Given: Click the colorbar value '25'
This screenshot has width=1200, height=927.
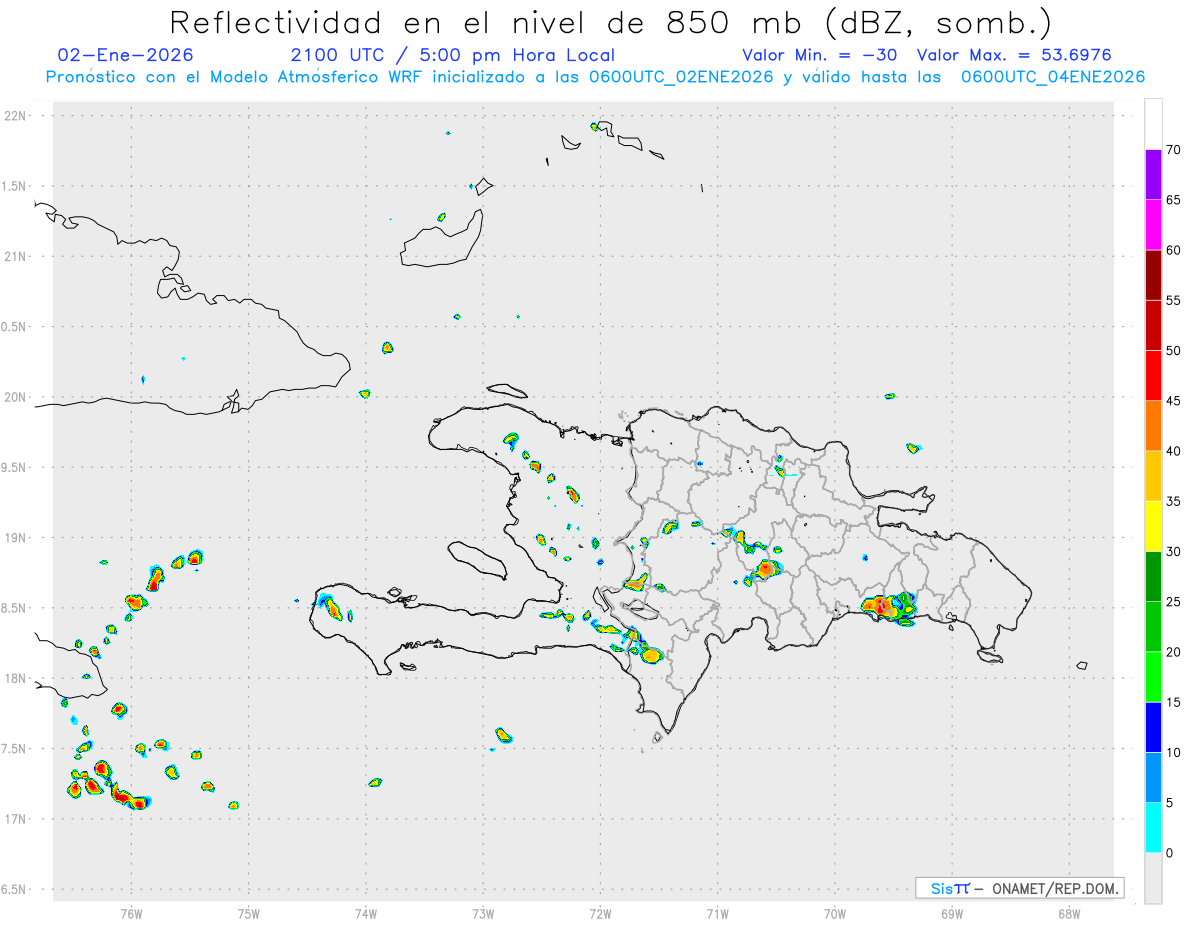Looking at the screenshot, I should pos(1174,602).
